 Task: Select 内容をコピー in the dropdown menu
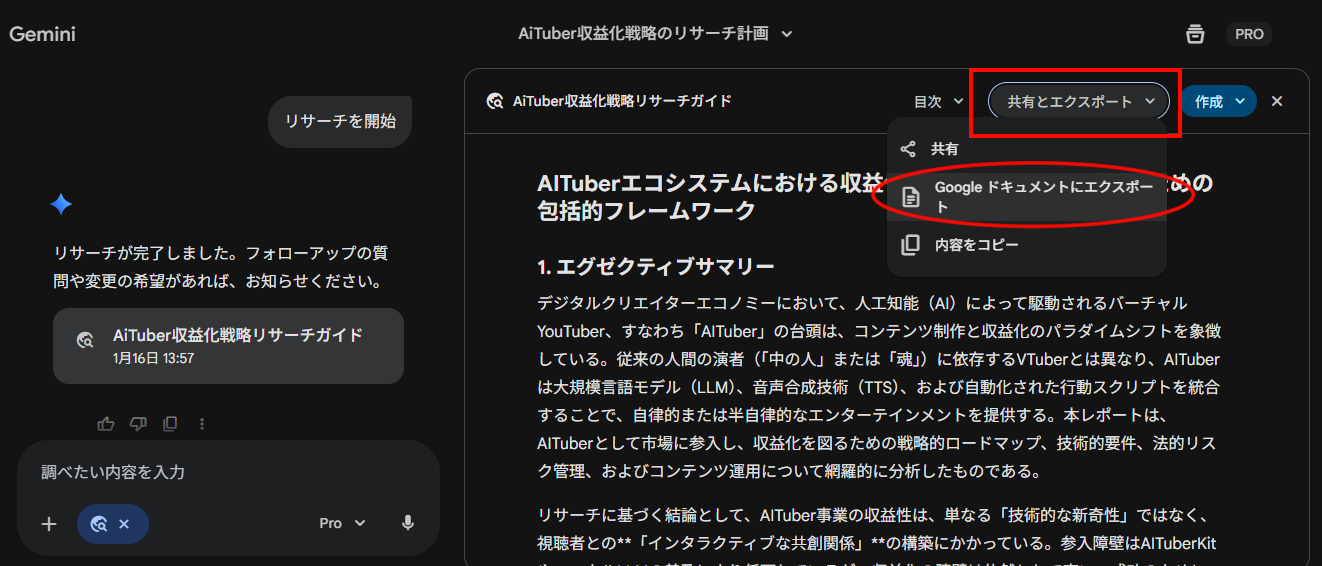coord(976,245)
